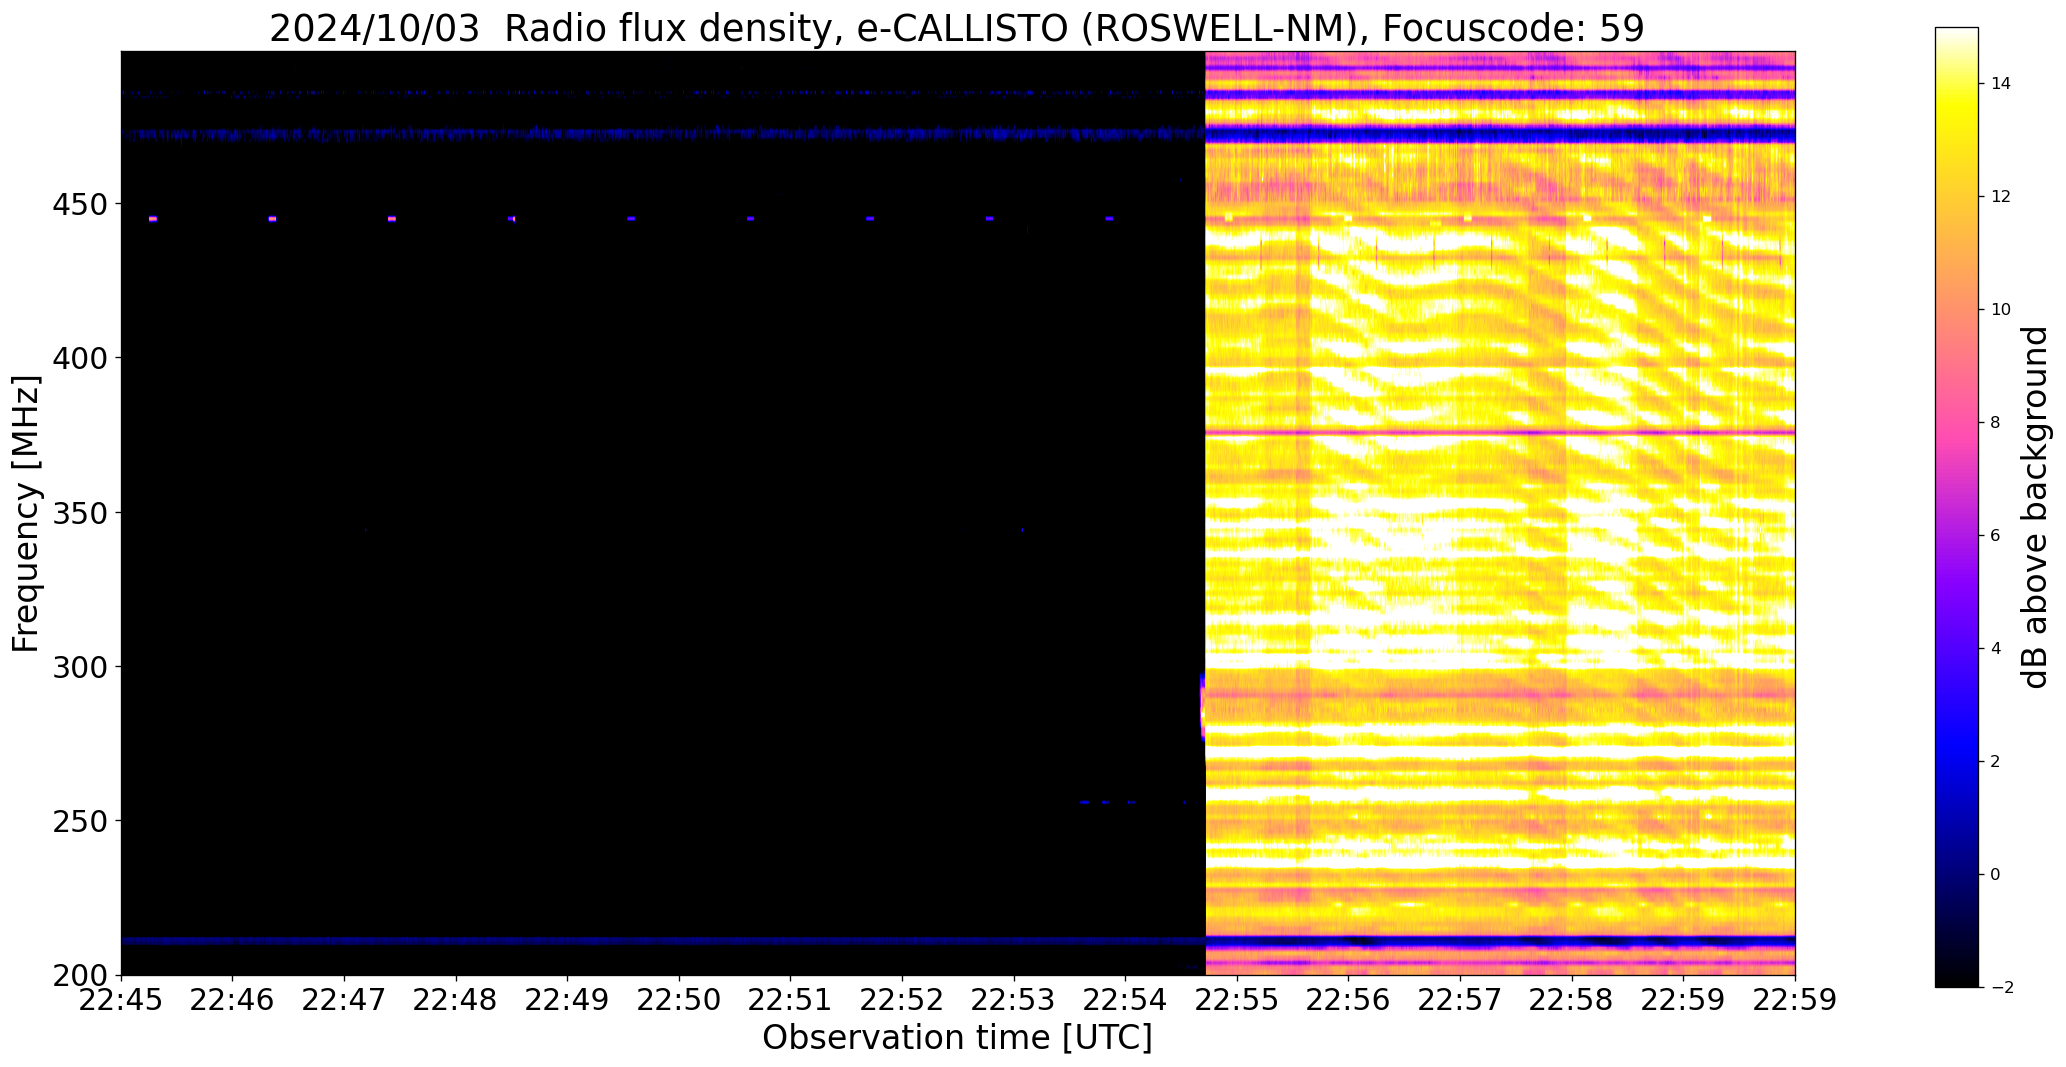Screen dimensions: 2066x1067
Task: Click the colorbar tick label 10
Action: pos(2000,310)
